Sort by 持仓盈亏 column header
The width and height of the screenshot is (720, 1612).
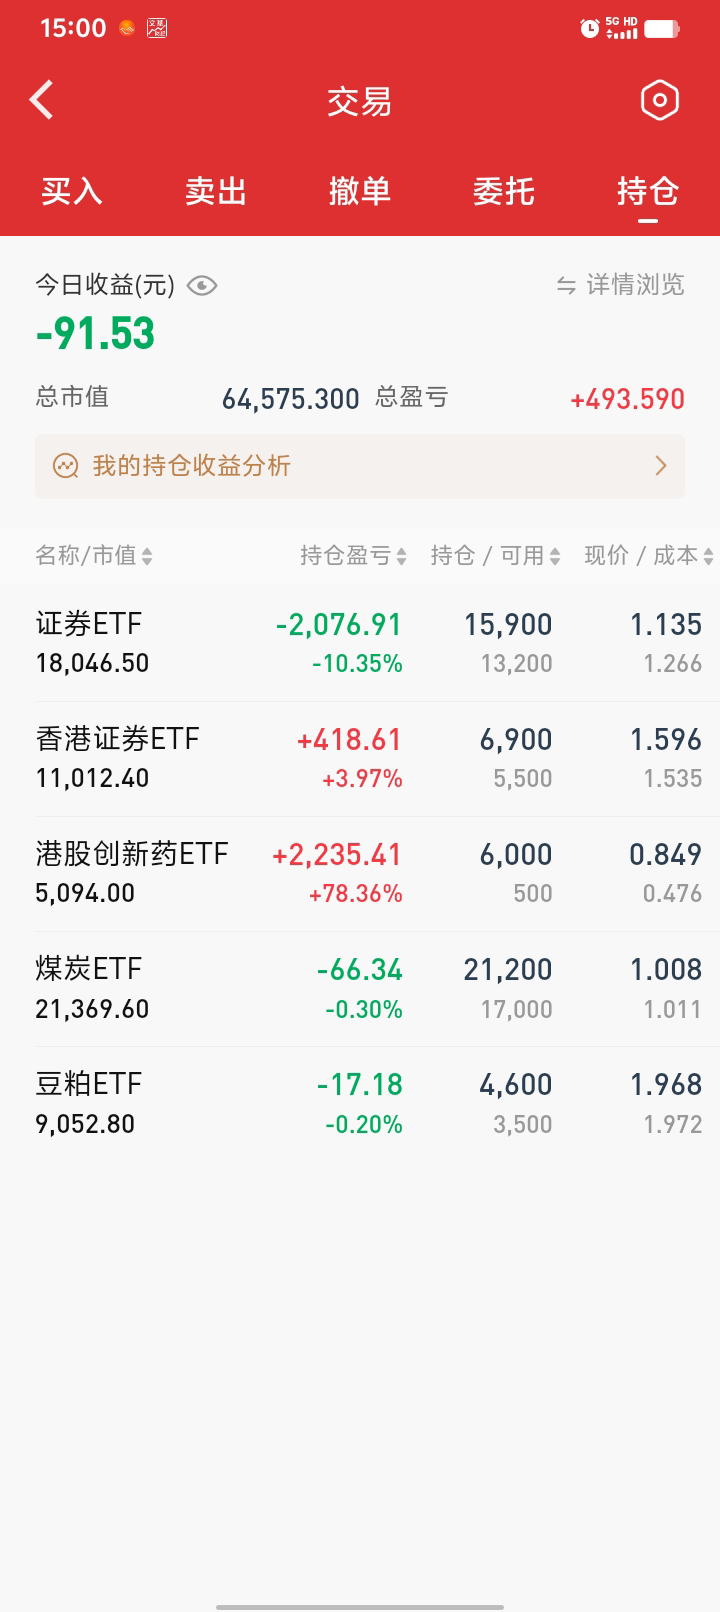(x=353, y=556)
